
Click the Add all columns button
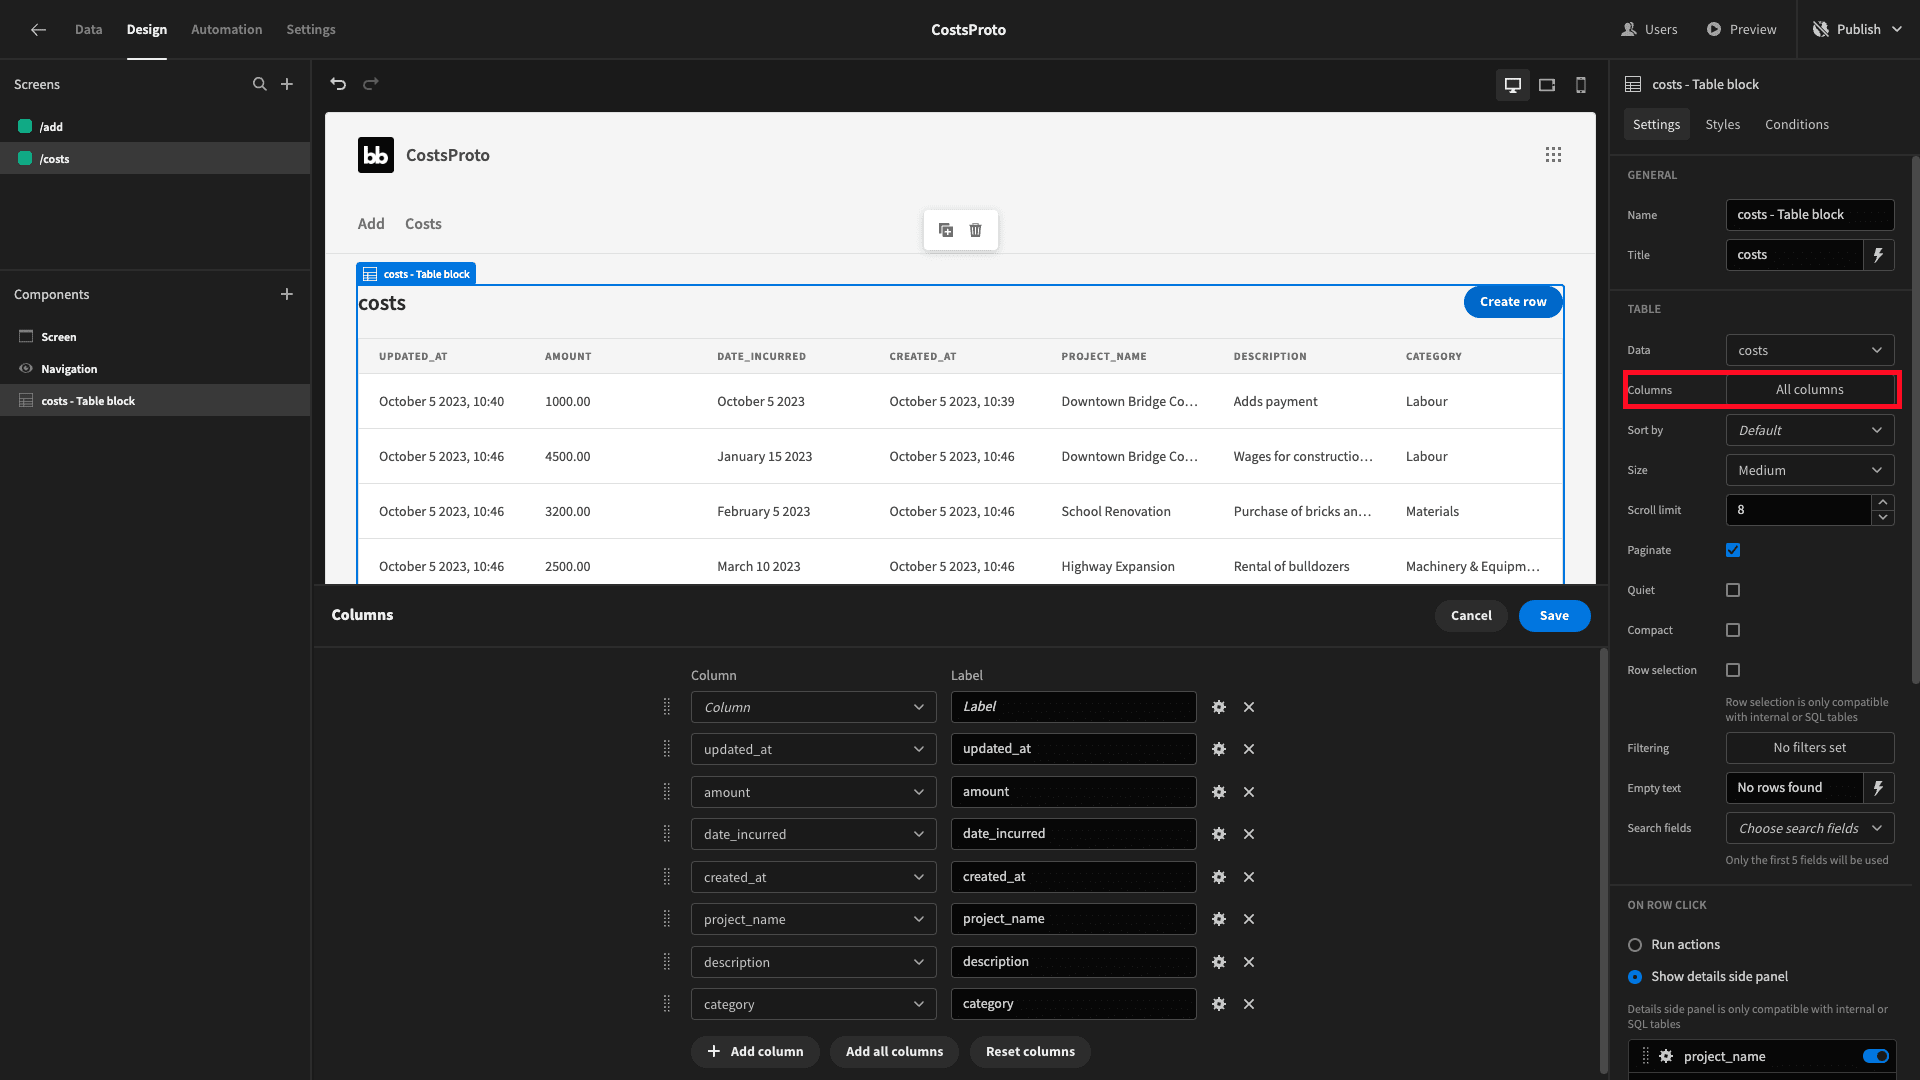(x=894, y=1051)
